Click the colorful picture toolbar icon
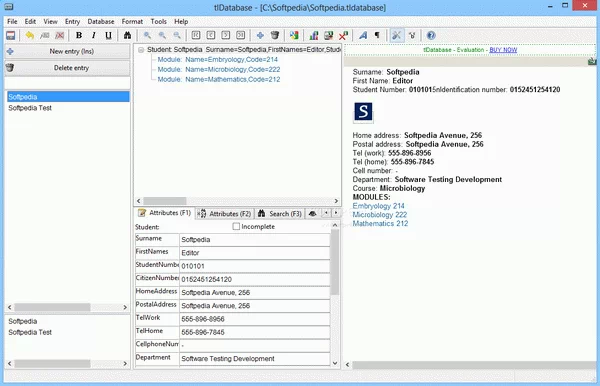 pyautogui.click(x=294, y=36)
